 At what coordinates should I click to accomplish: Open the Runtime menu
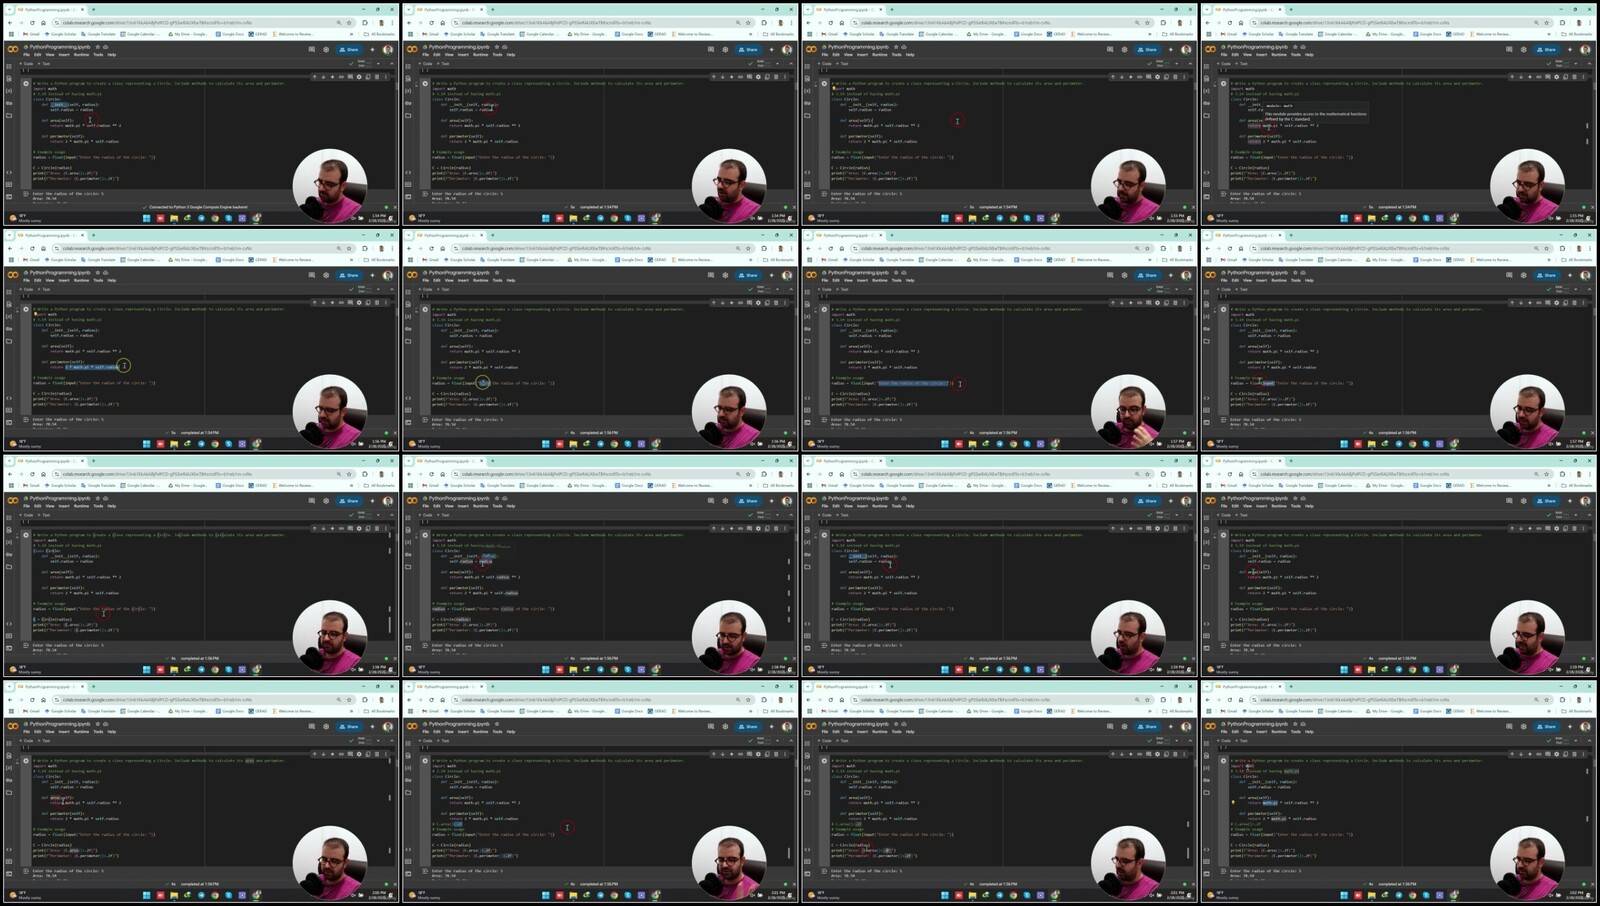coord(82,55)
